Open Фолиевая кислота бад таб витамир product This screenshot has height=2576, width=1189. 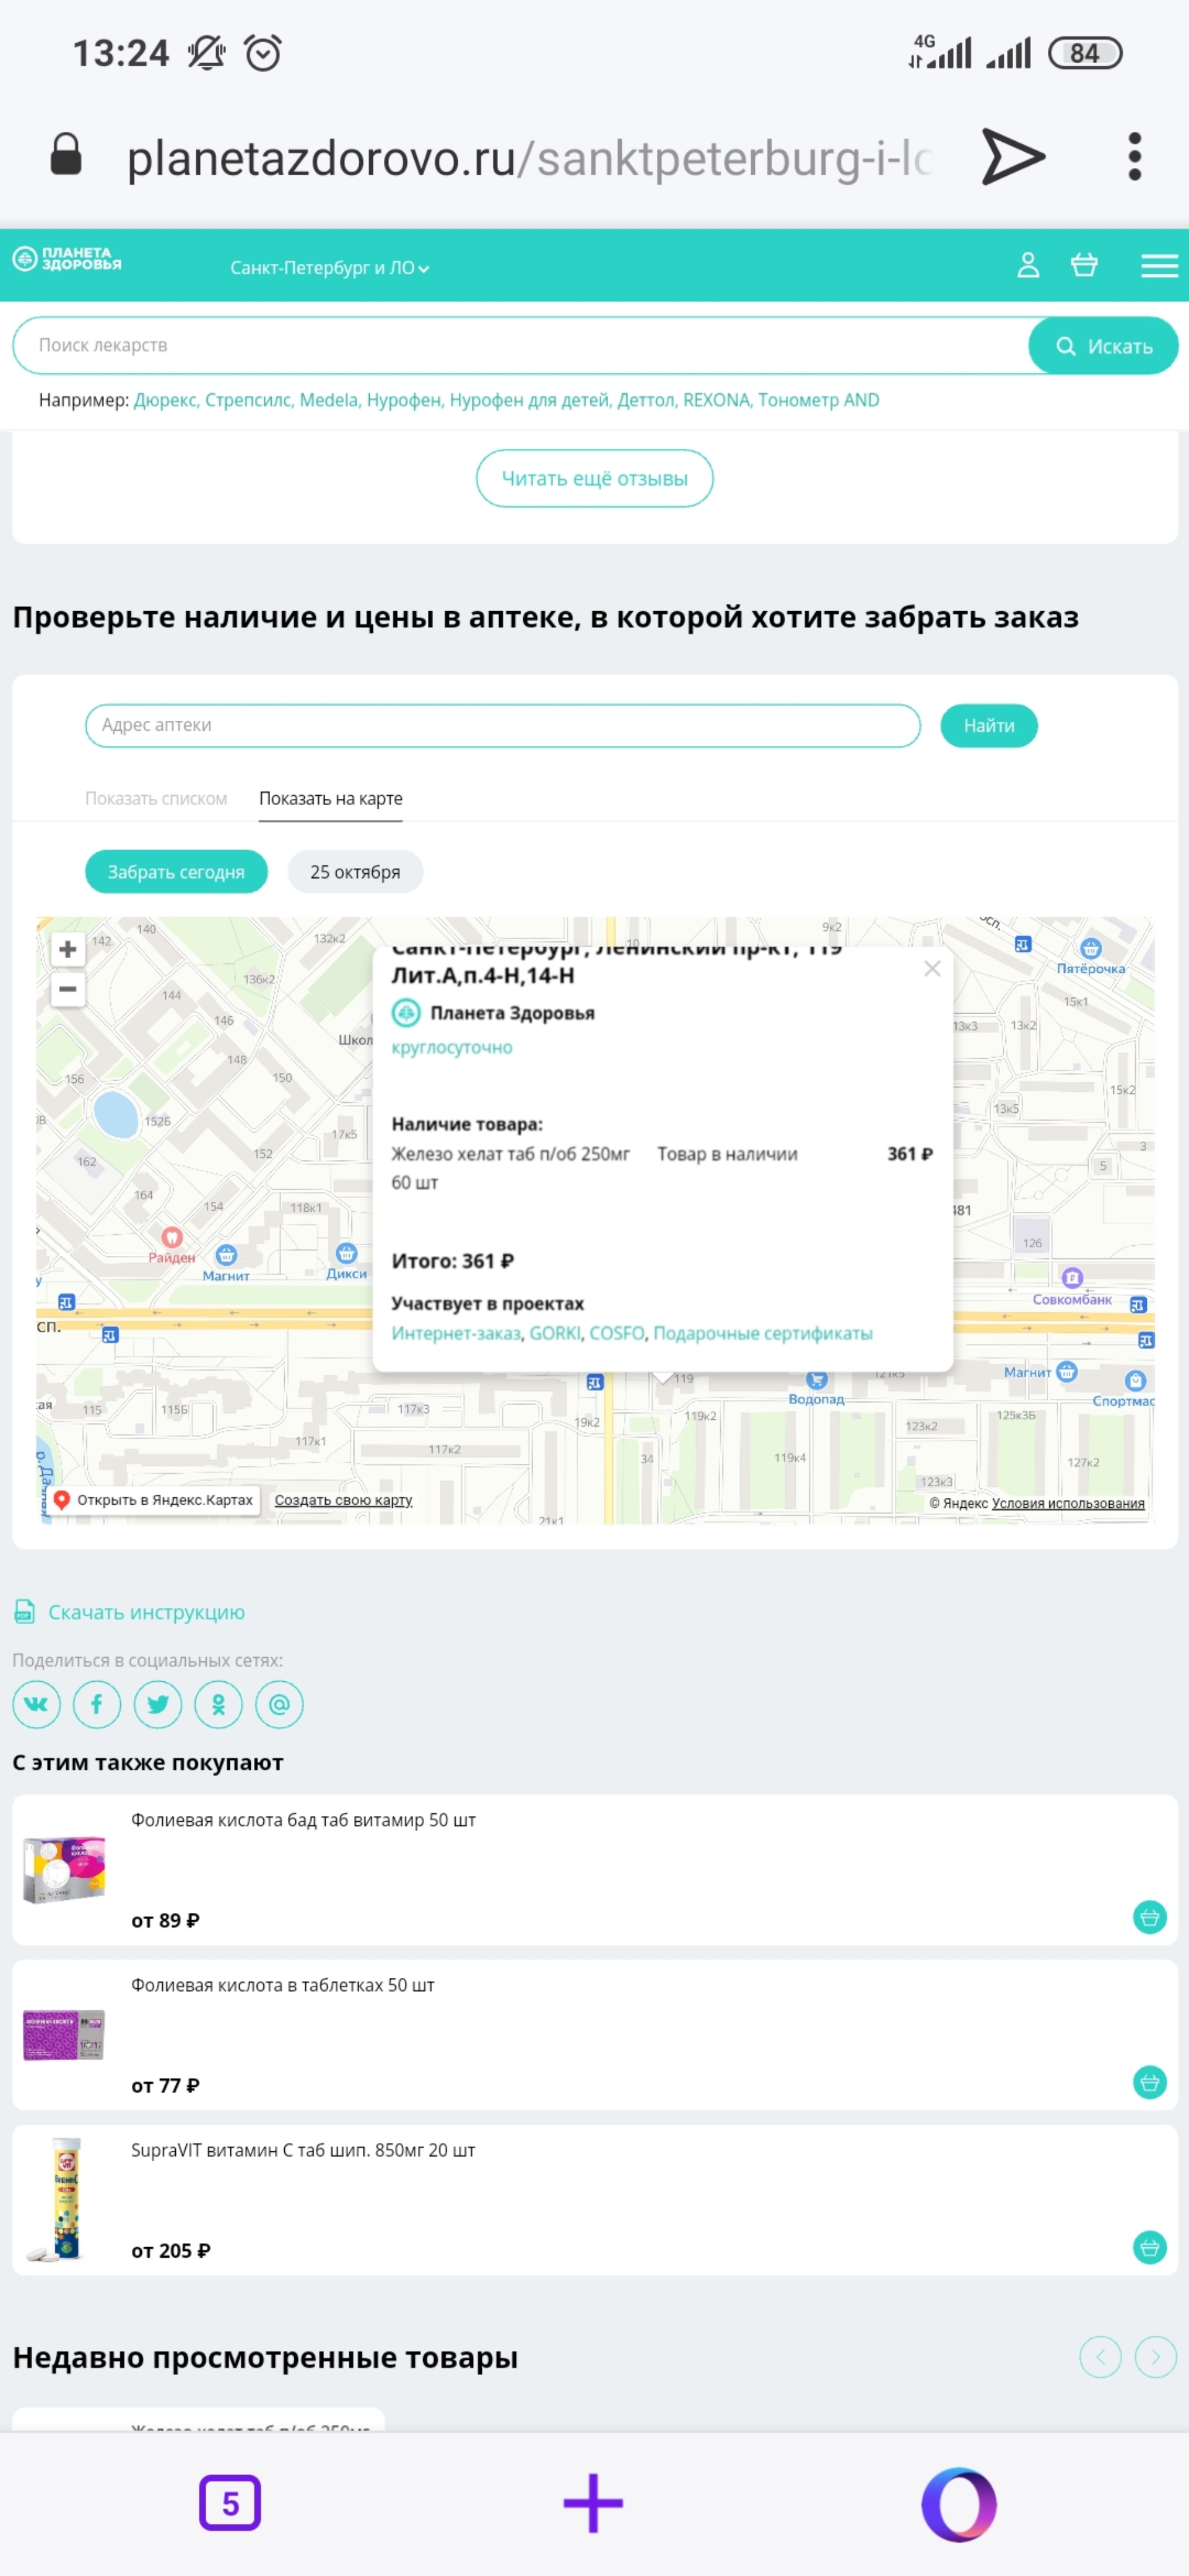tap(303, 1820)
